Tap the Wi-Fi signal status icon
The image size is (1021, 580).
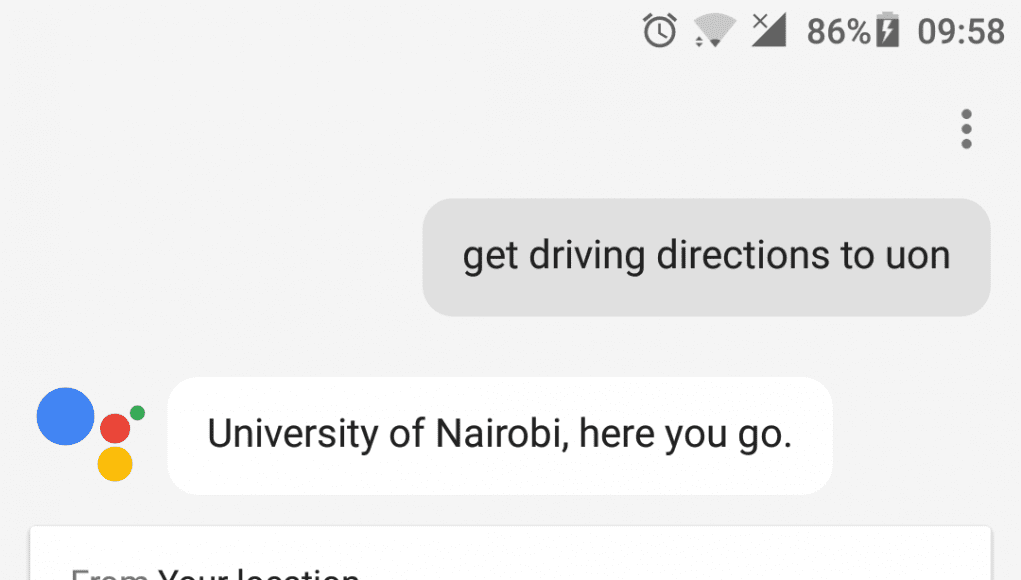[x=714, y=31]
